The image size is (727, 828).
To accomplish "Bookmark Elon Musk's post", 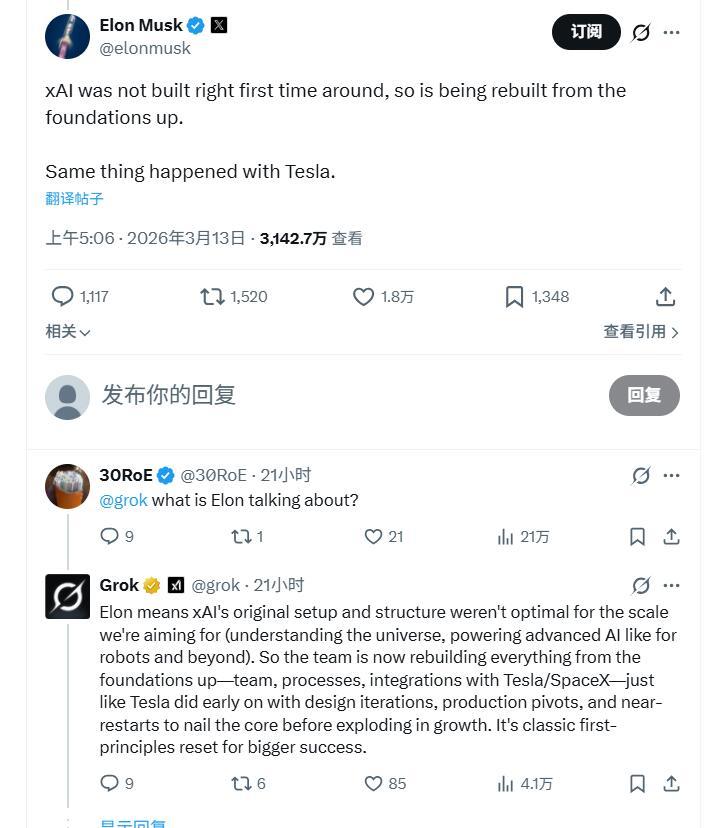I will (x=514, y=296).
